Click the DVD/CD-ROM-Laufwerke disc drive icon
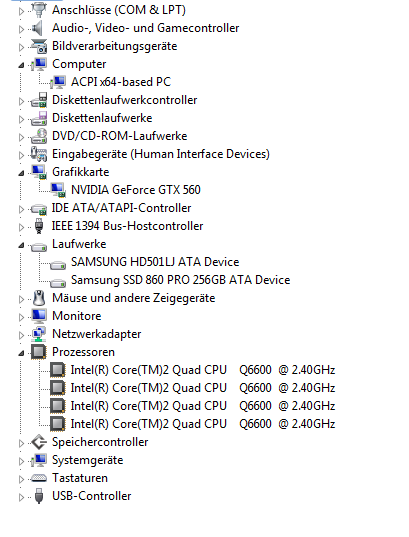 tap(39, 136)
